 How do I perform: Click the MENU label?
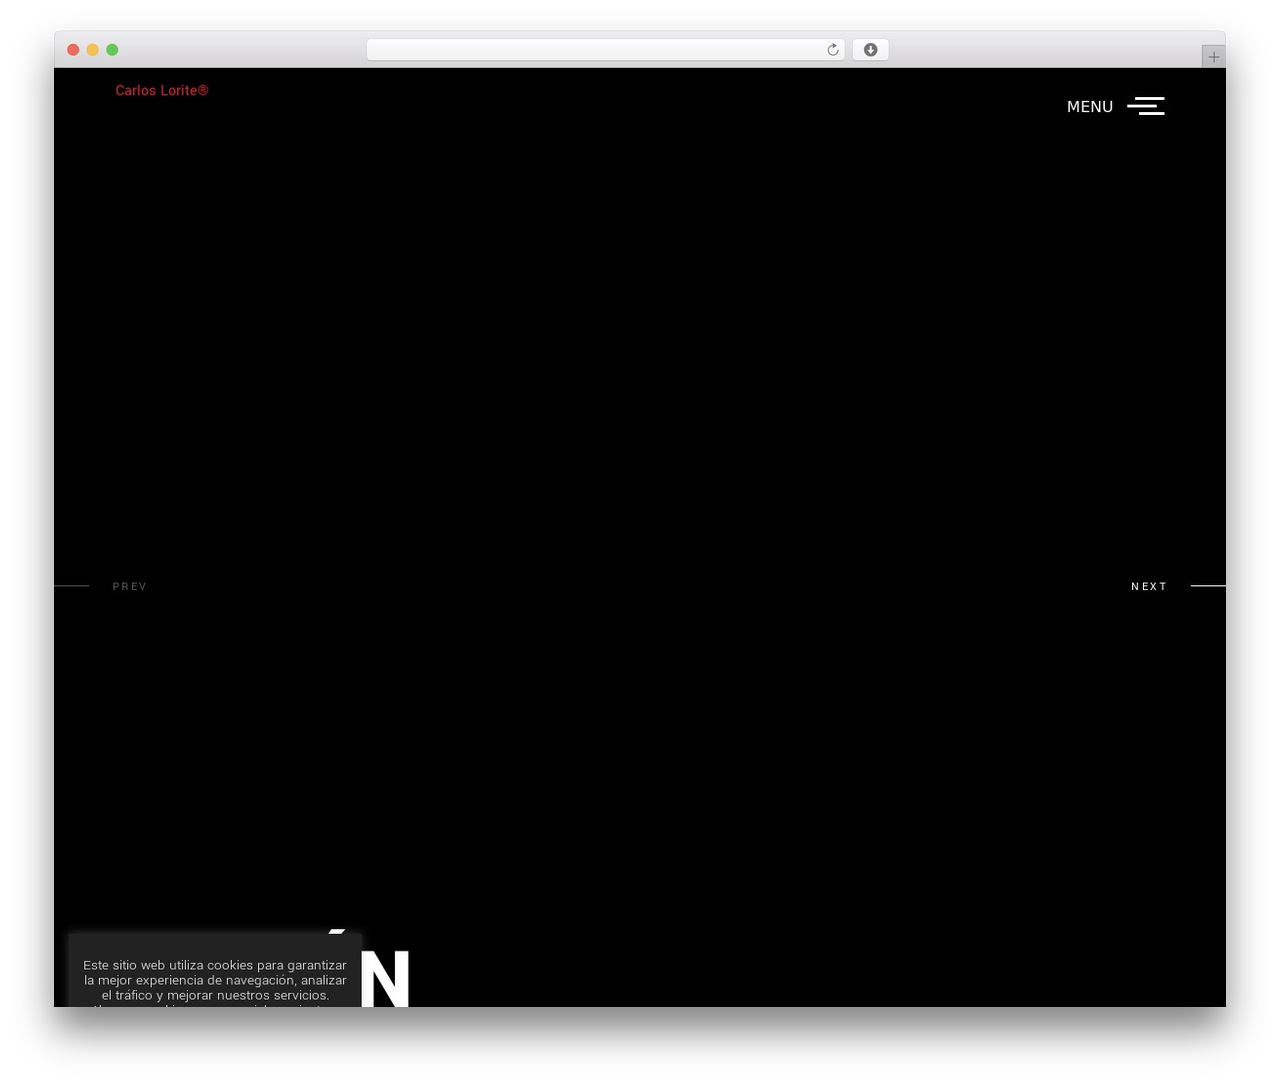point(1090,107)
